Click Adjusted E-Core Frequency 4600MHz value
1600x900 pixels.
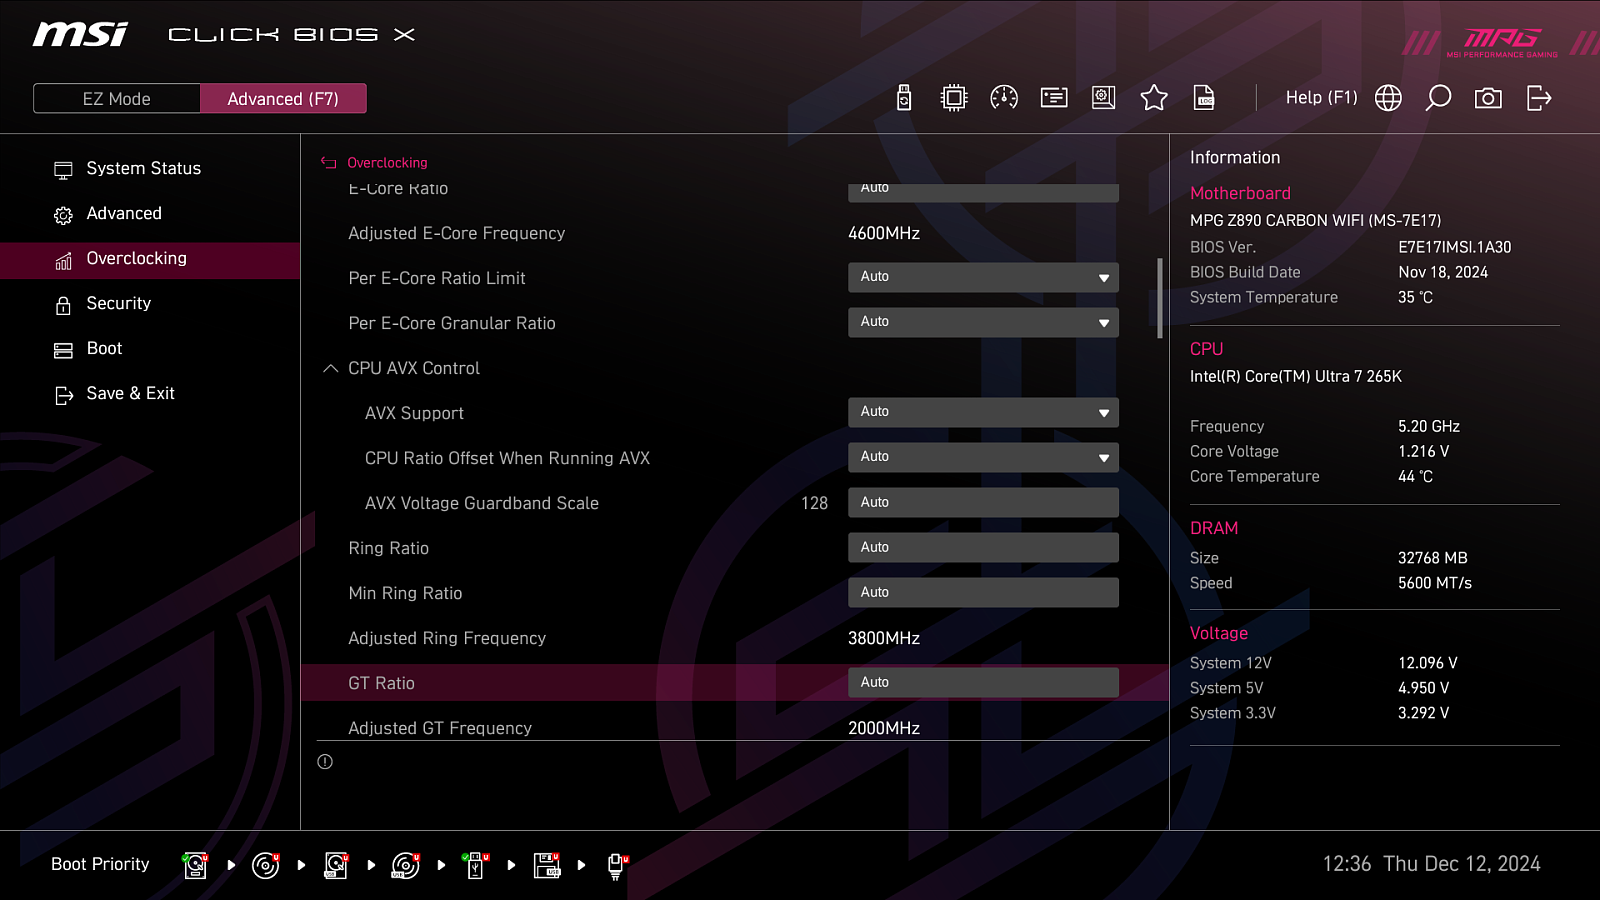pos(884,233)
